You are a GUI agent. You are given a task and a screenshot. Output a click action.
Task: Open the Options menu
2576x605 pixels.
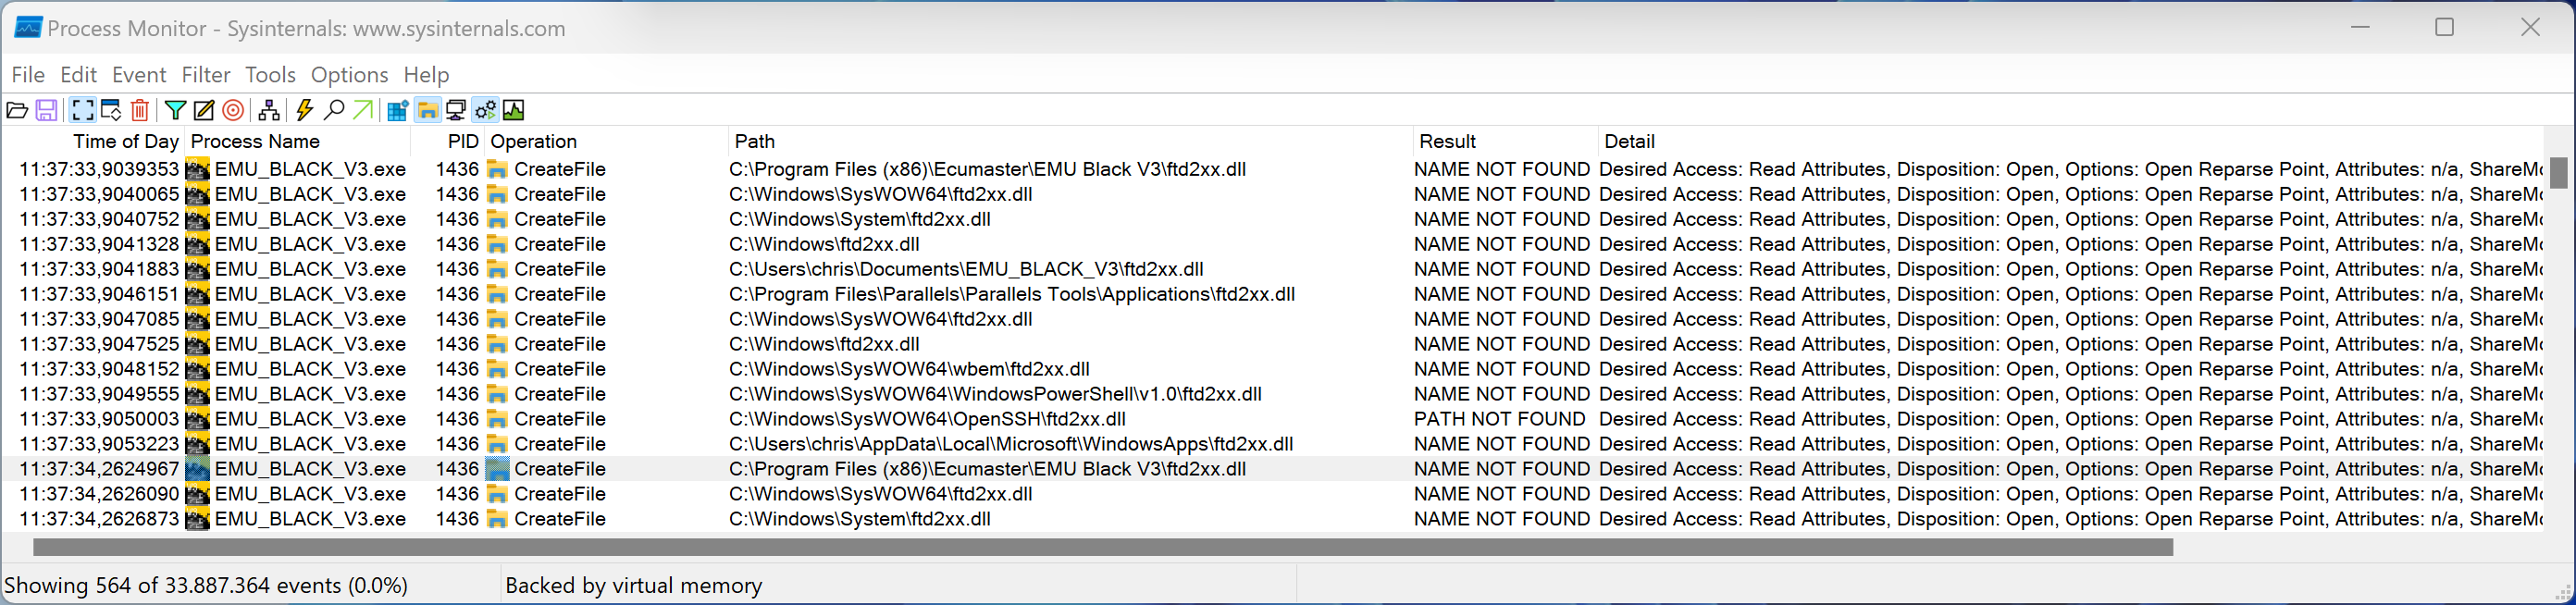click(x=349, y=75)
